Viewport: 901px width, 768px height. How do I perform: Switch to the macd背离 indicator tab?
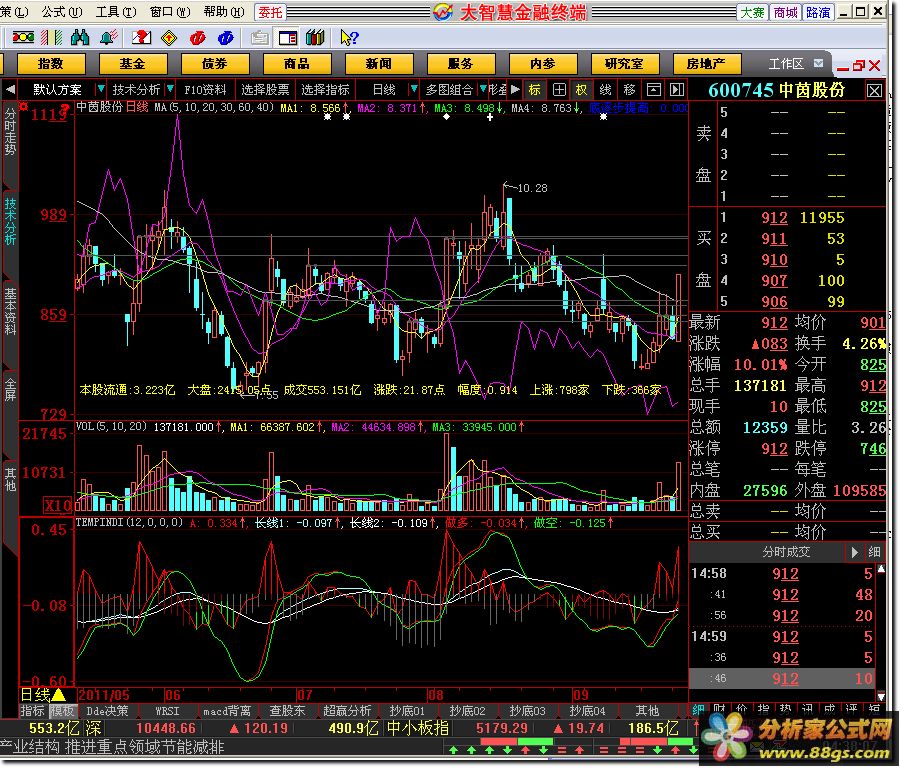click(x=227, y=711)
